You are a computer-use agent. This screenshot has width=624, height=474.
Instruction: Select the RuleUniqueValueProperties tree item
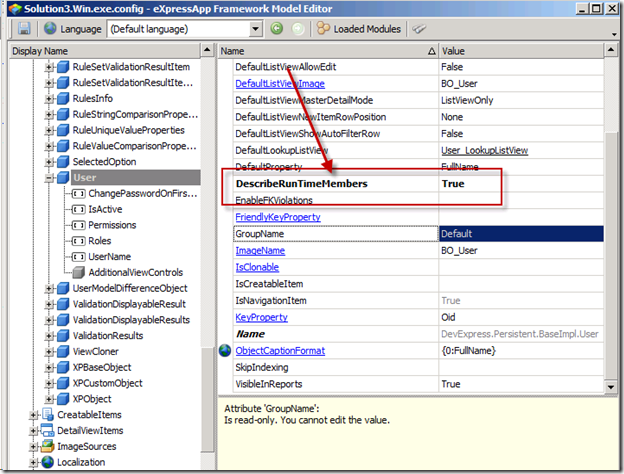(129, 130)
